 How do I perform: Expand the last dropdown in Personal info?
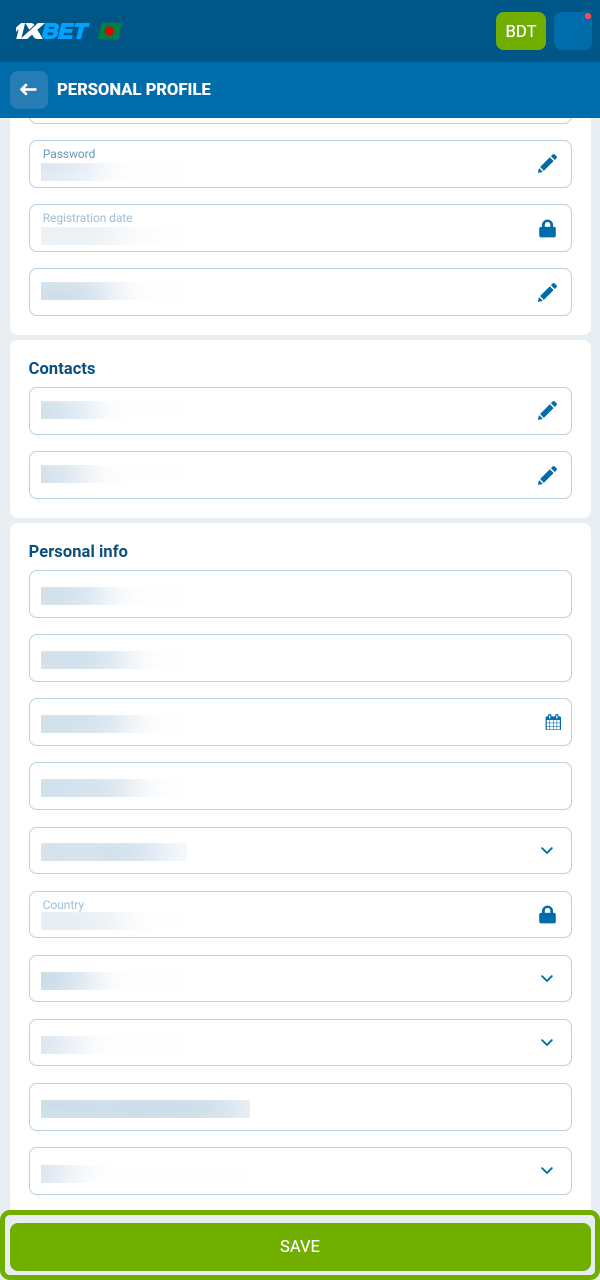tap(546, 1170)
